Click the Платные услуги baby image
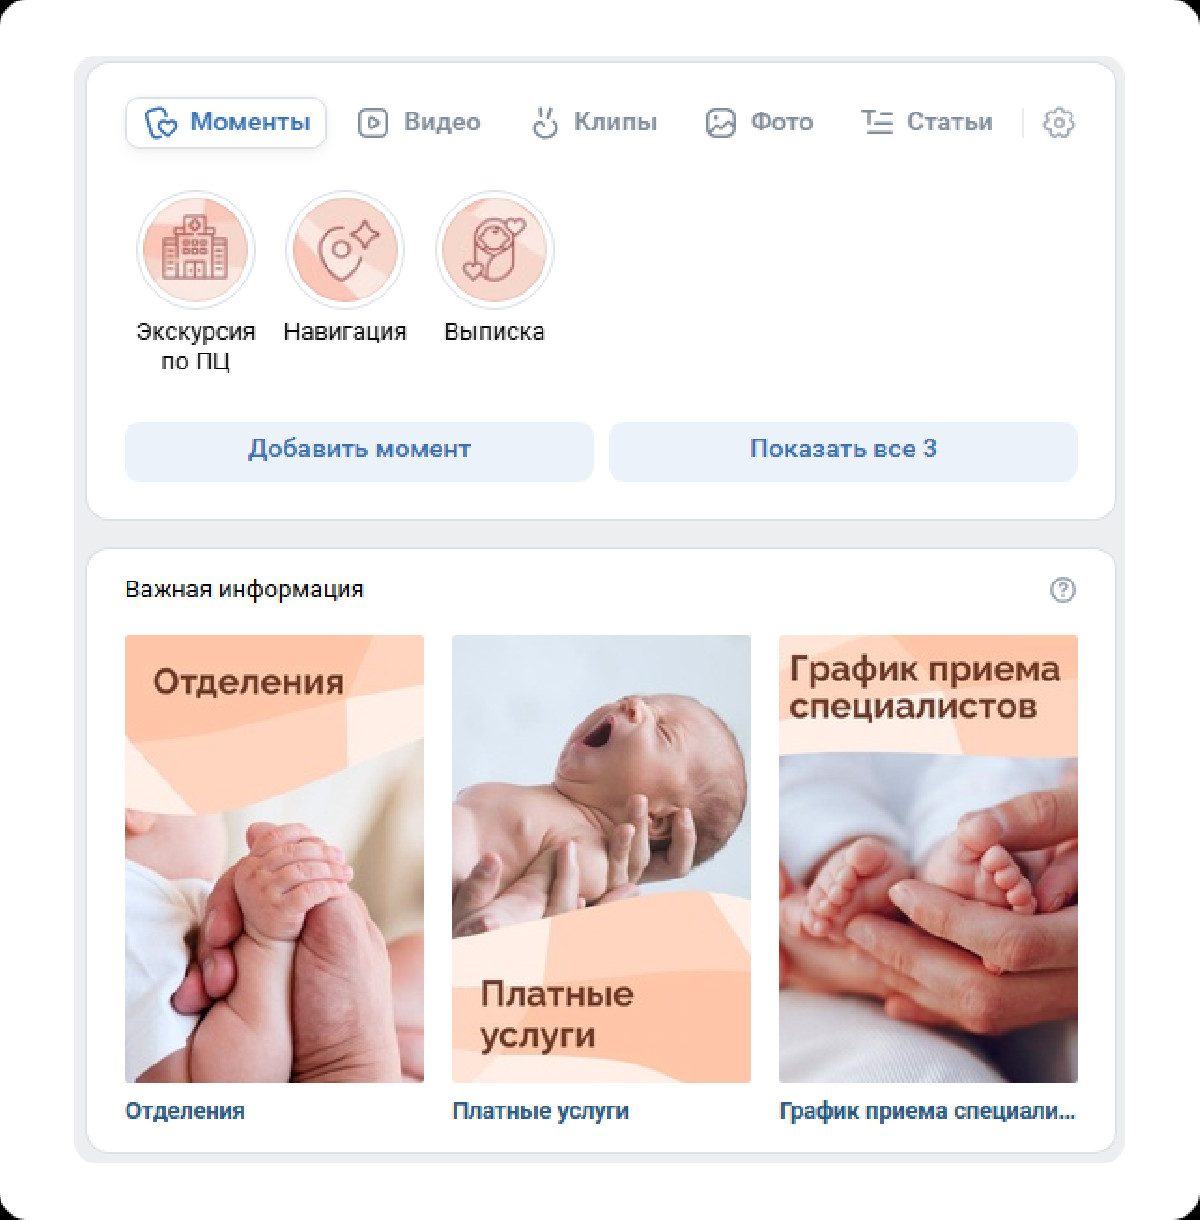Screen dimensions: 1200x1220 601,859
